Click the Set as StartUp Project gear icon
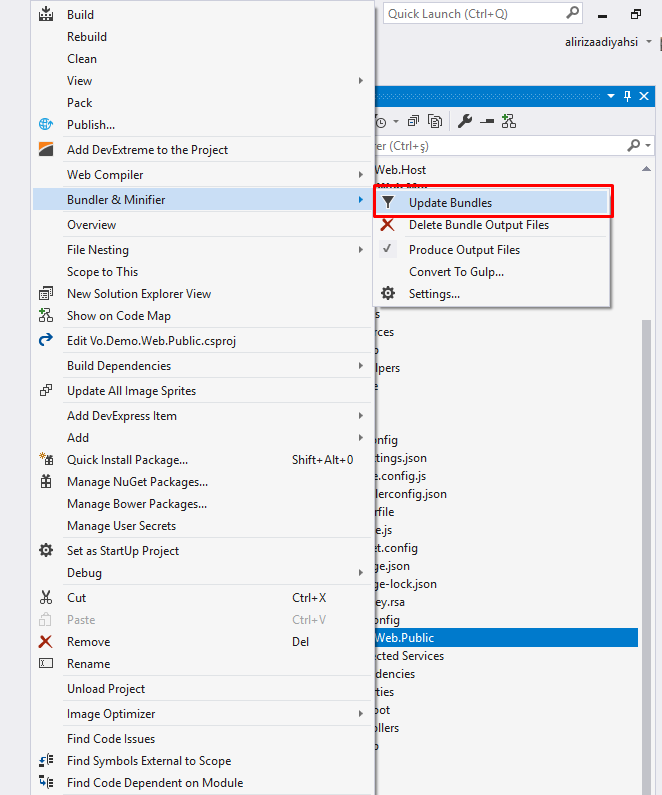Screen dimensions: 662x795 point(46,550)
